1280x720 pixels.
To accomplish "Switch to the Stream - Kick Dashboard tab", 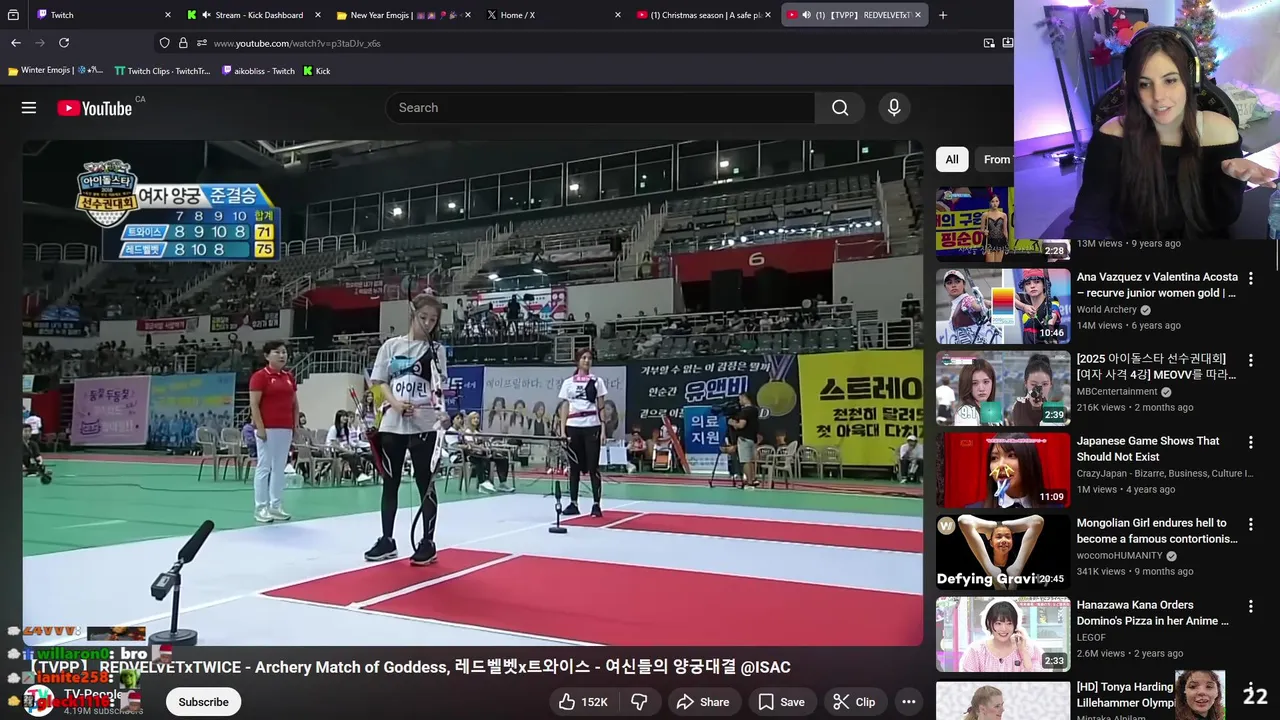I will pos(253,15).
